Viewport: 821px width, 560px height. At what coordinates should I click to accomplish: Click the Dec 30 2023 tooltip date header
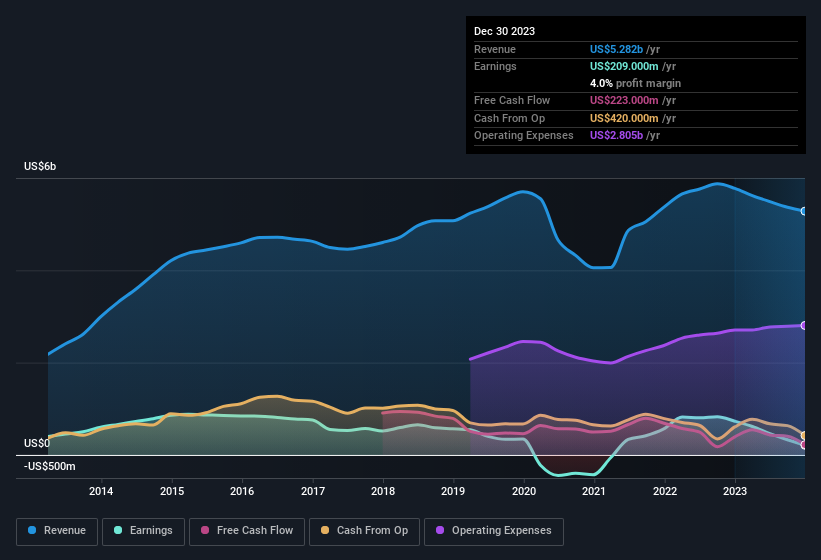click(x=505, y=31)
